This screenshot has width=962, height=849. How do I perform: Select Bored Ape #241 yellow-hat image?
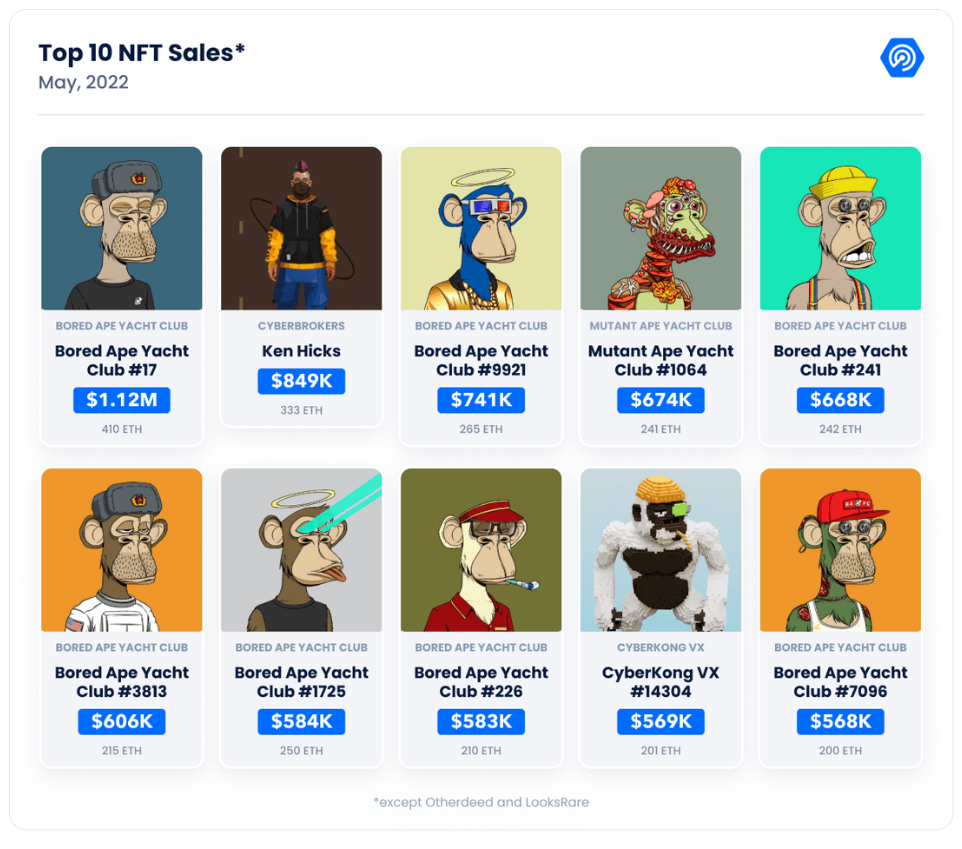click(840, 228)
